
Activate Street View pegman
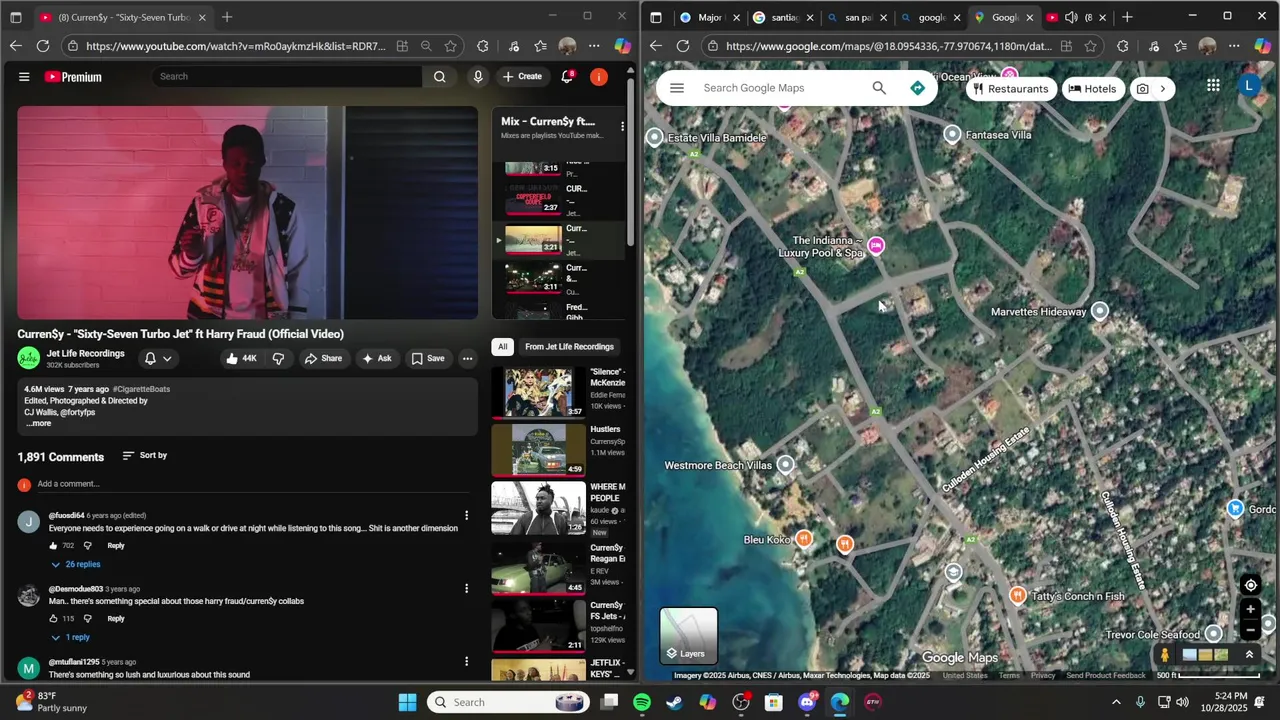click(1164, 655)
